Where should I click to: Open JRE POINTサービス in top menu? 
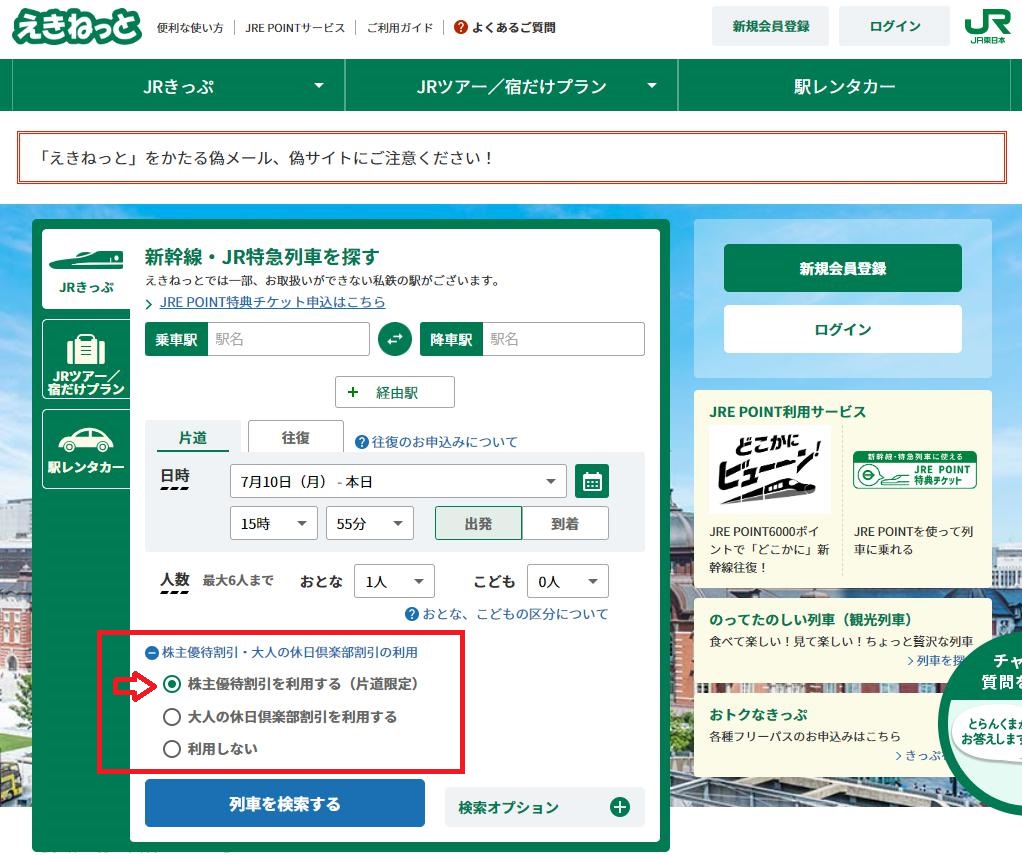(x=295, y=27)
